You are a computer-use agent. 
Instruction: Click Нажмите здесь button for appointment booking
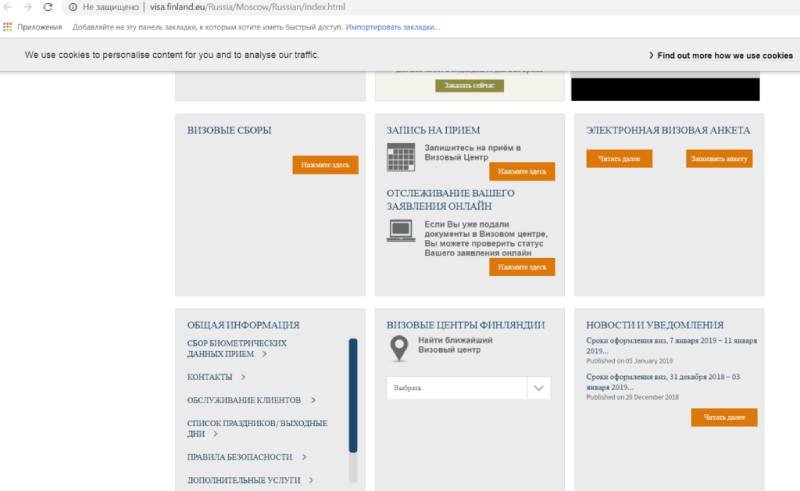522,171
